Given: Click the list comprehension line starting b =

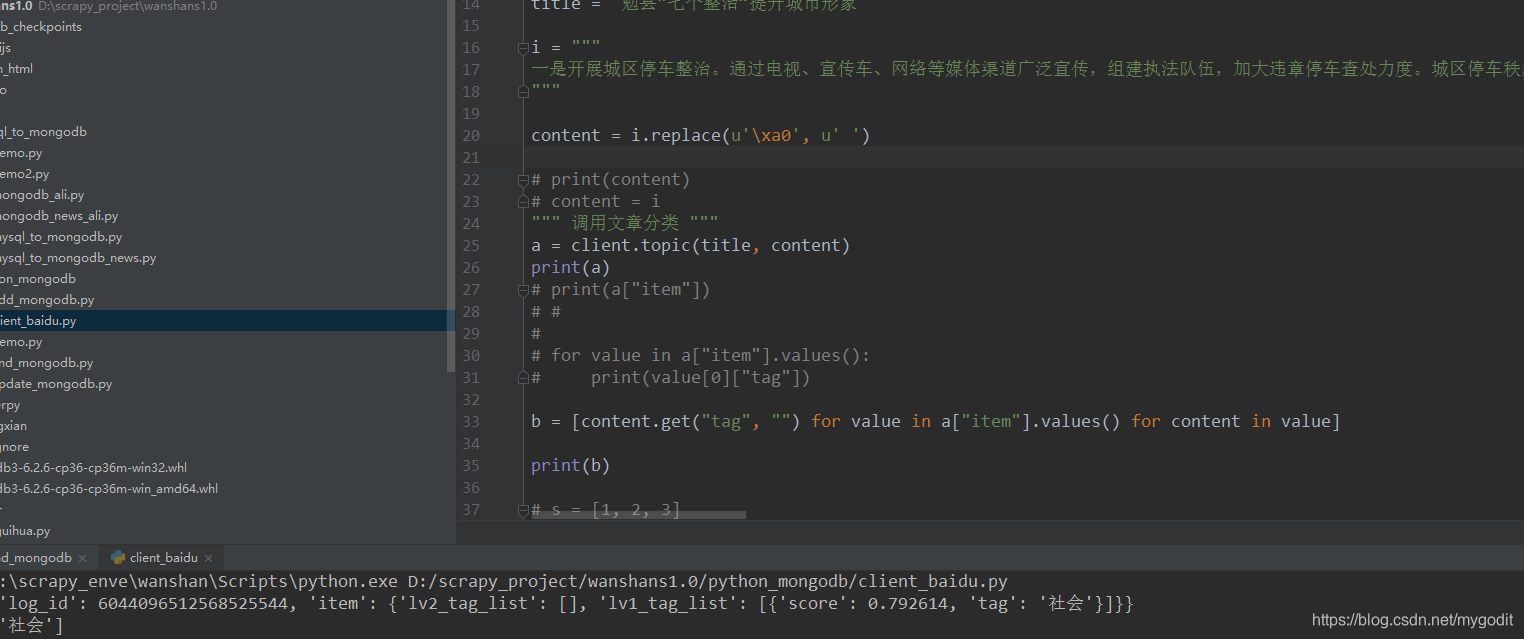Looking at the screenshot, I should [x=935, y=422].
